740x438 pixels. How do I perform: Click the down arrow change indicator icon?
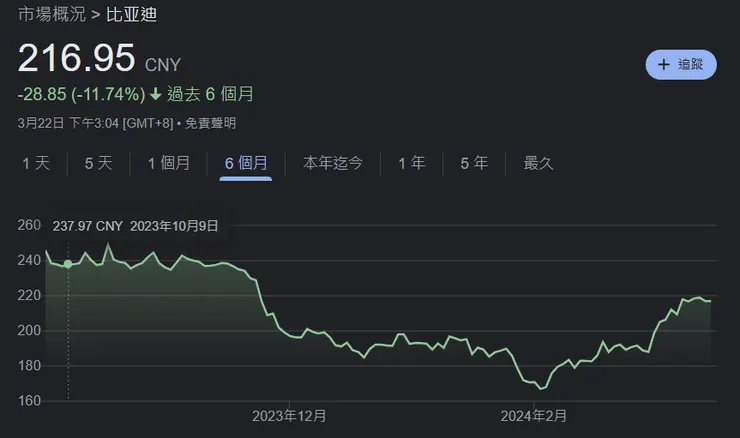point(156,94)
